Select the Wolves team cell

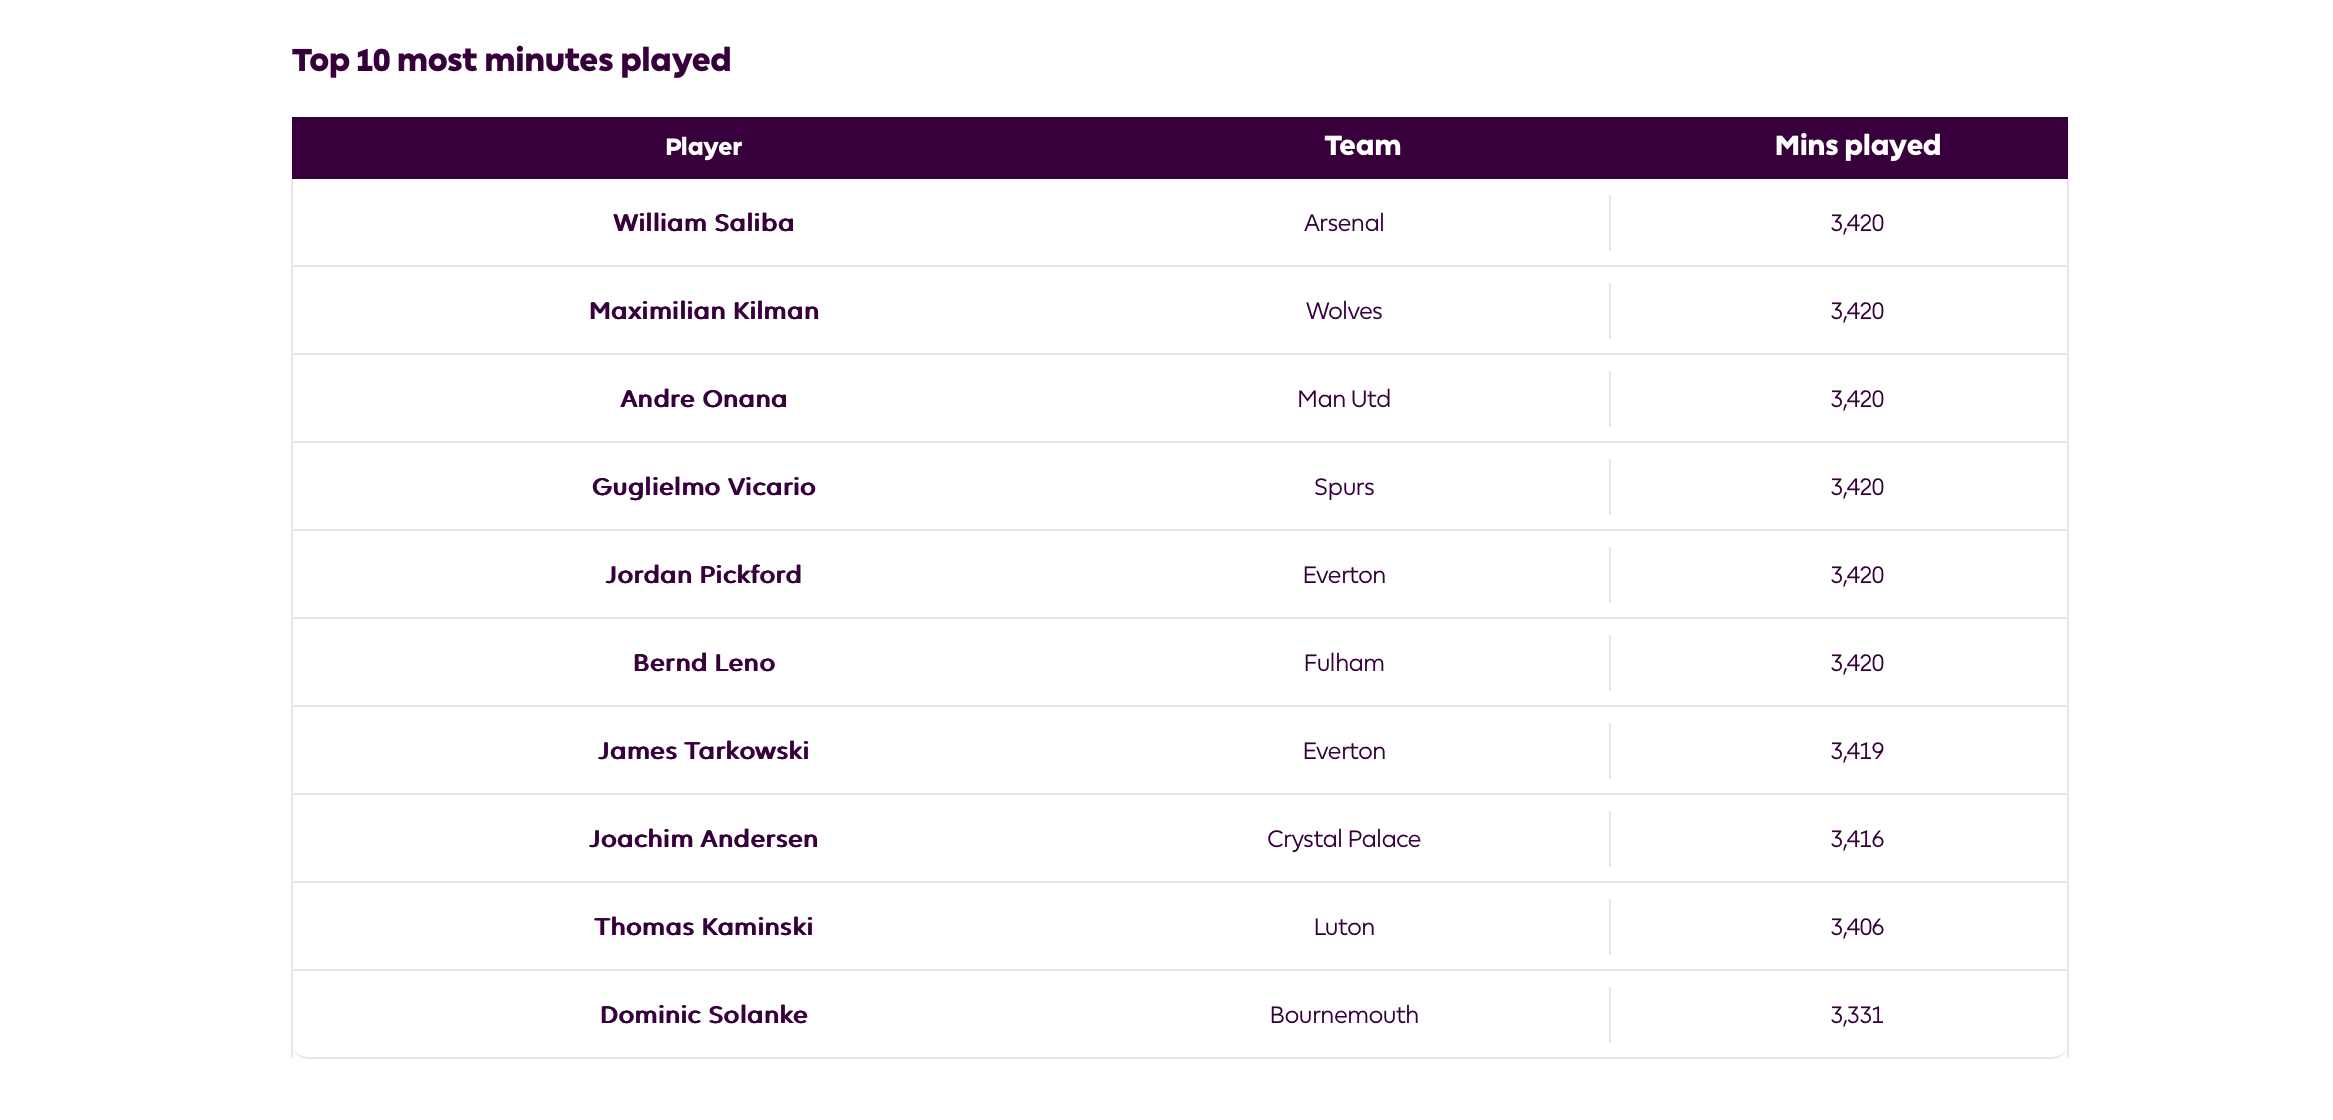[x=1343, y=311]
